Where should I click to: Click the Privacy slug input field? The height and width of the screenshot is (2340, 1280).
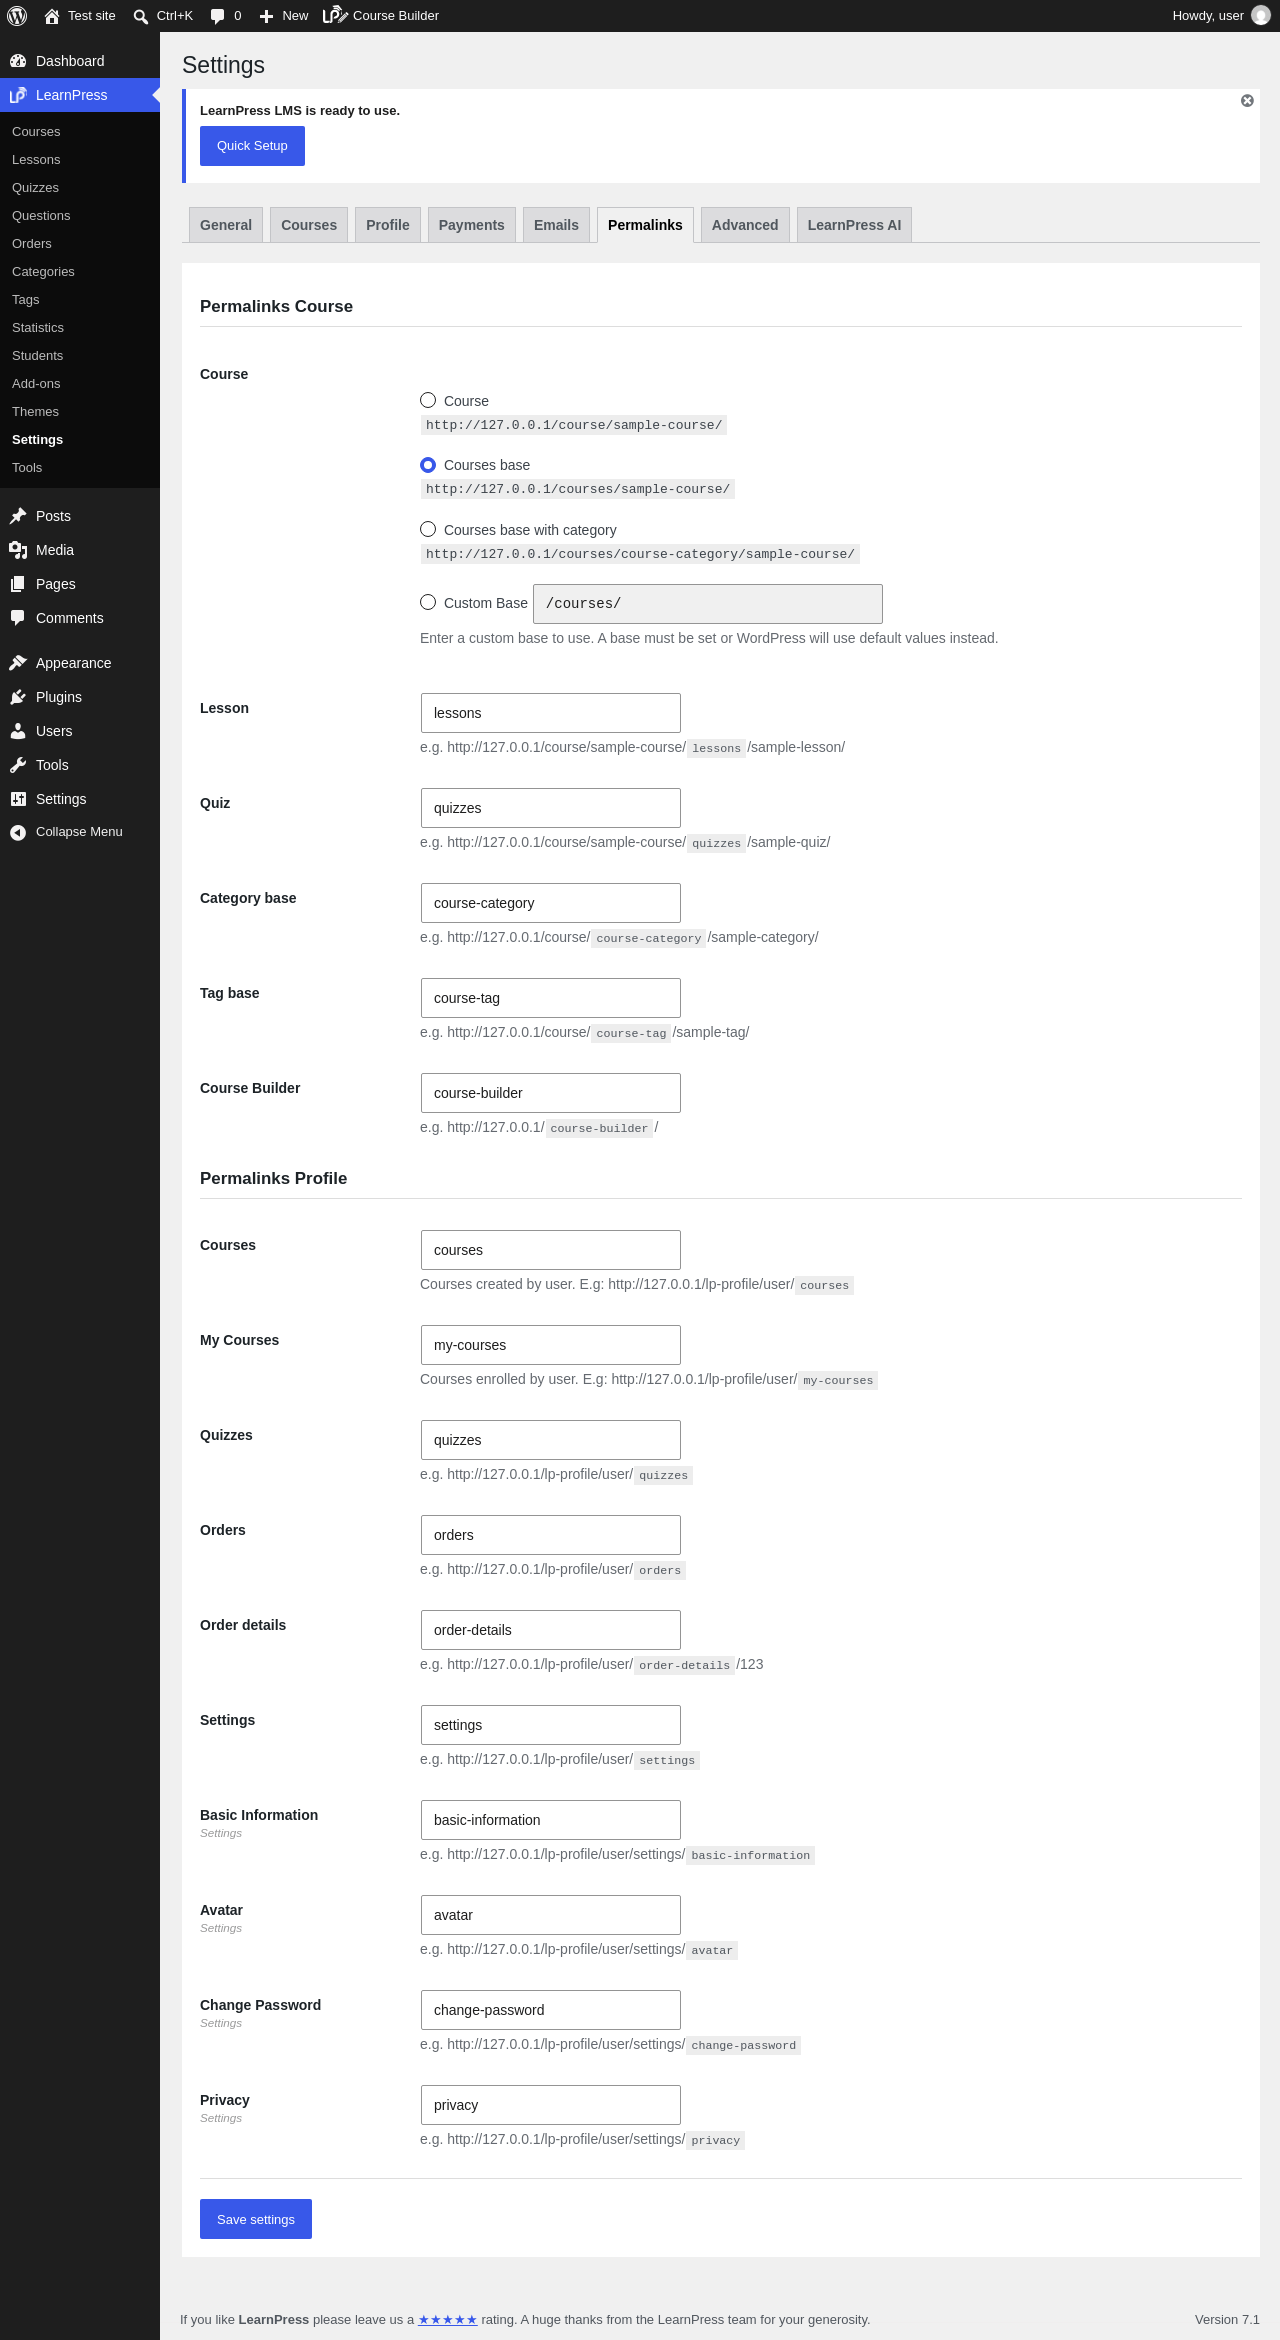click(551, 2105)
